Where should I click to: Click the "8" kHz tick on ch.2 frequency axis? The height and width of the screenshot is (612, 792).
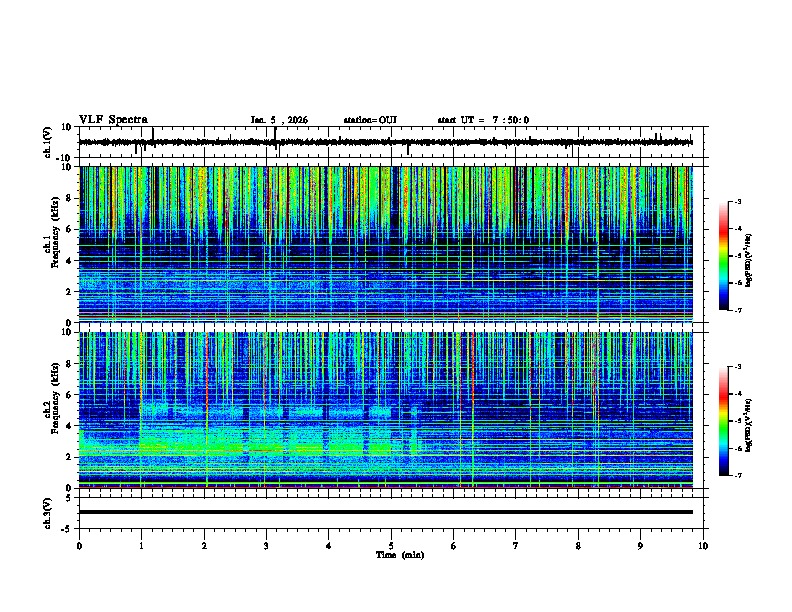click(69, 364)
